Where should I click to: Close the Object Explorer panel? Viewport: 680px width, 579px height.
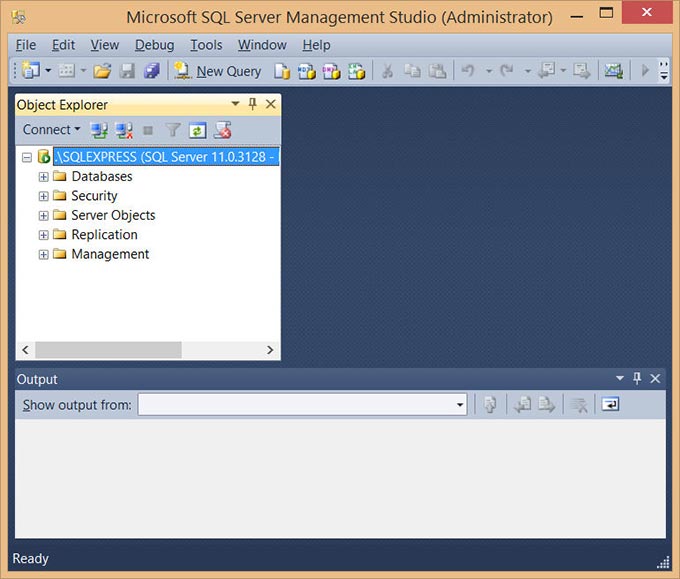point(271,104)
